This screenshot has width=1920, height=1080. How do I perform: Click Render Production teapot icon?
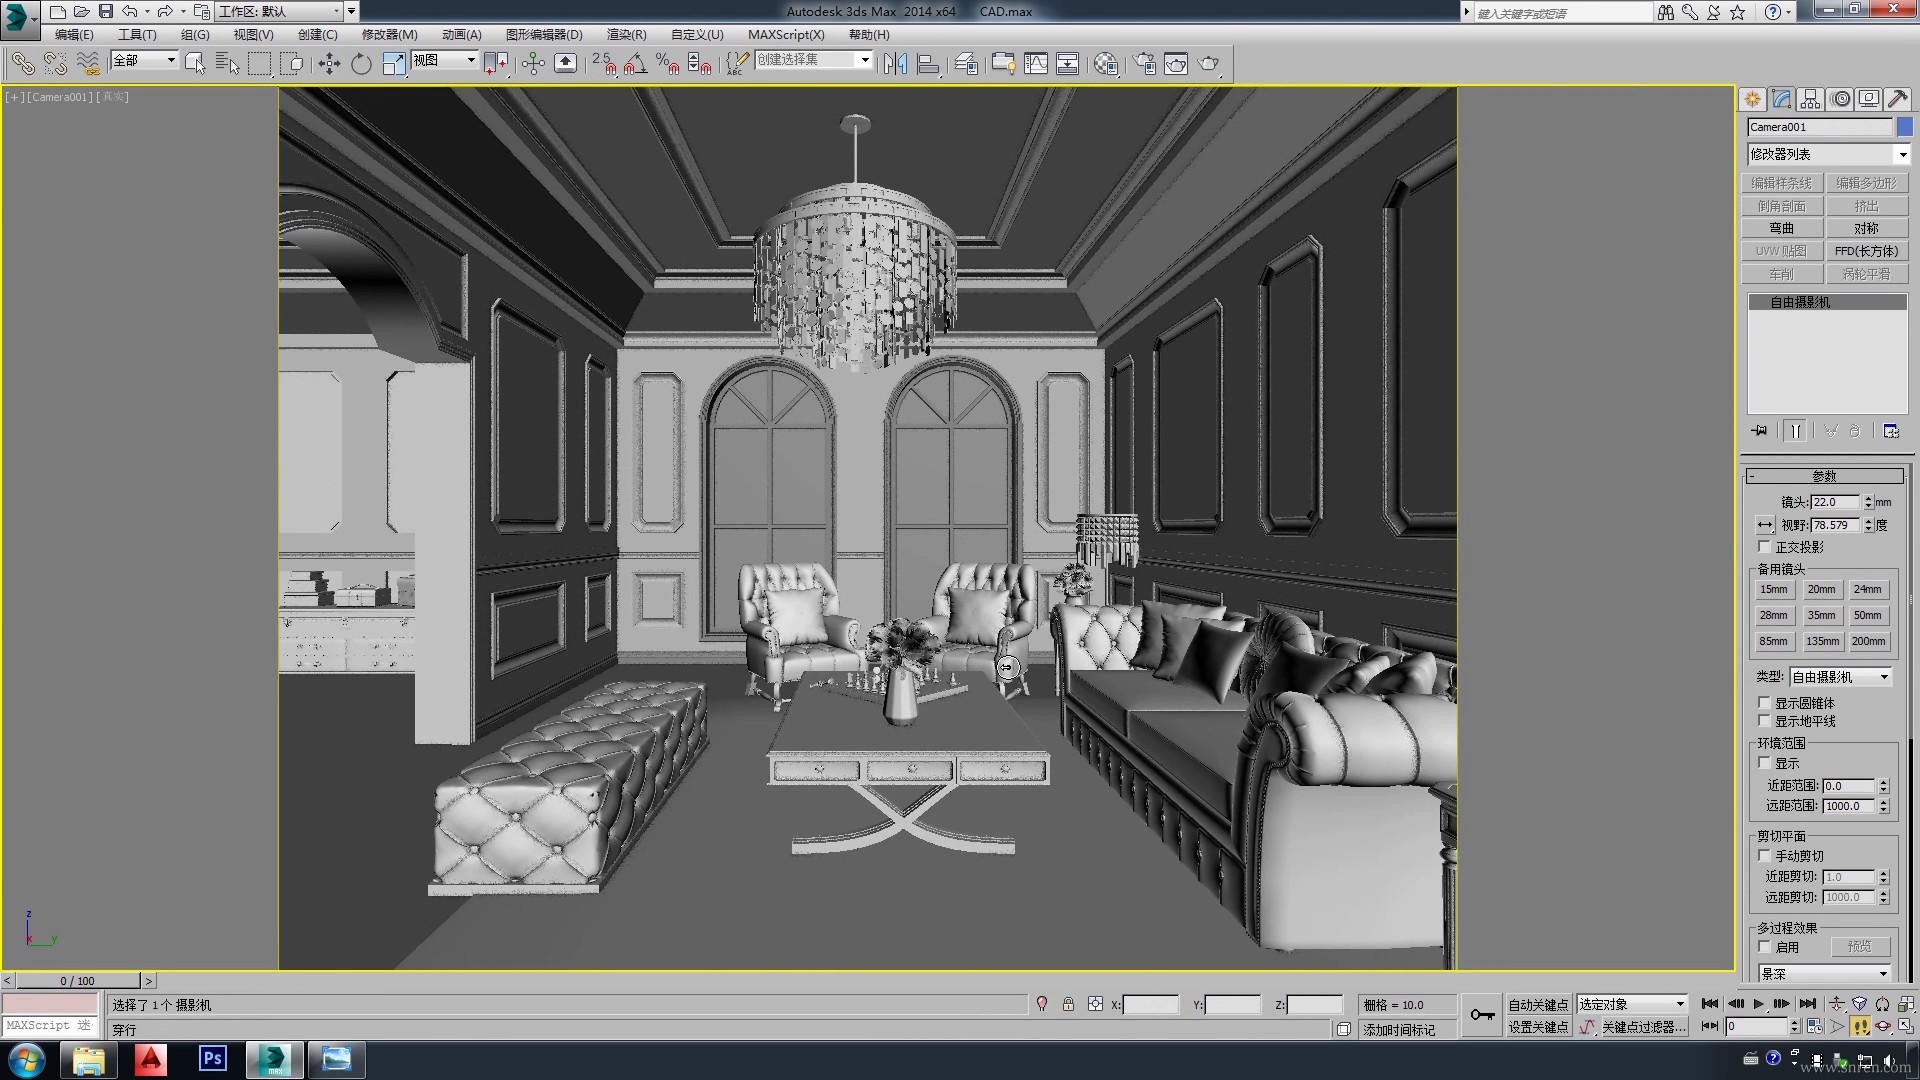1209,64
